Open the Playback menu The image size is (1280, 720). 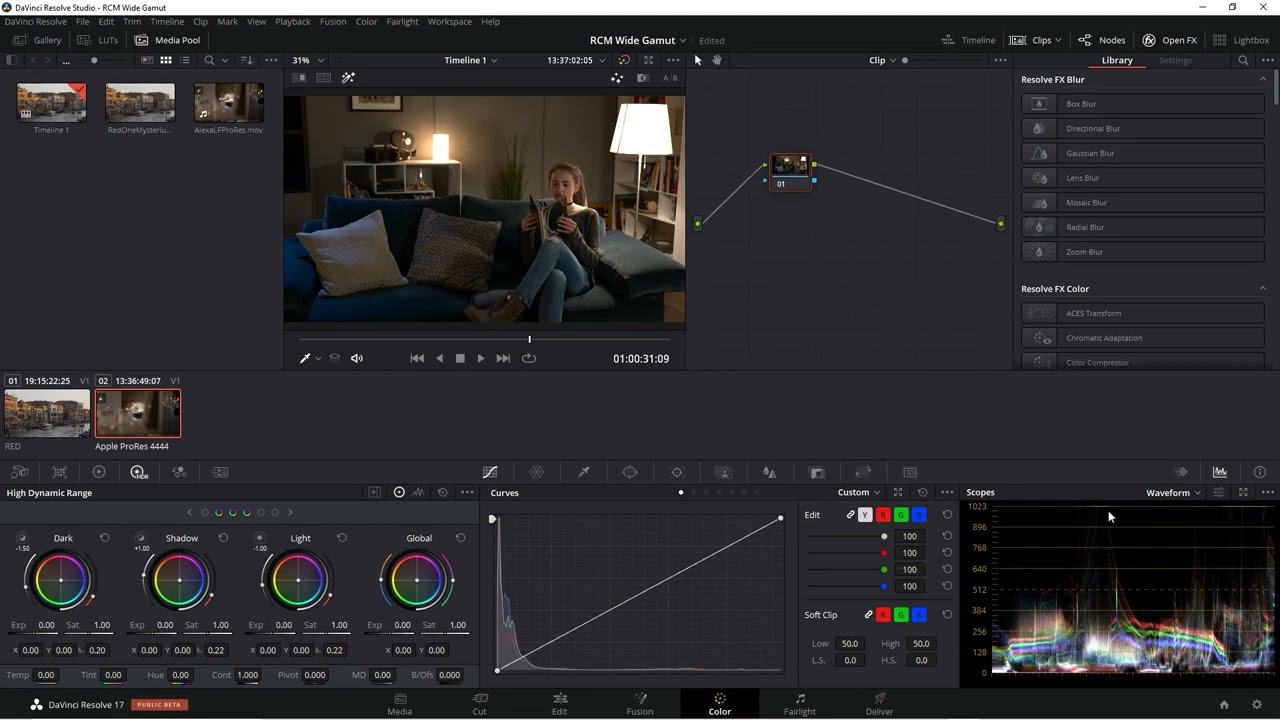(x=293, y=21)
